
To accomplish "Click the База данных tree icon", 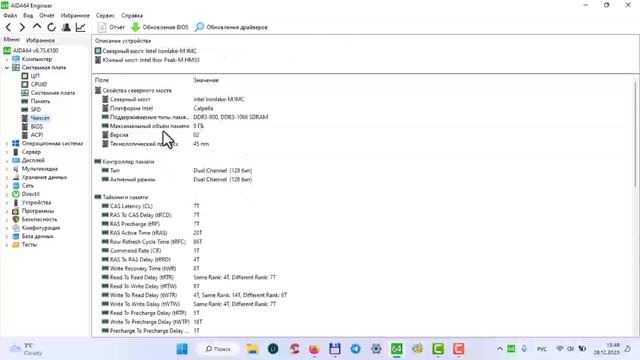I will (16, 236).
